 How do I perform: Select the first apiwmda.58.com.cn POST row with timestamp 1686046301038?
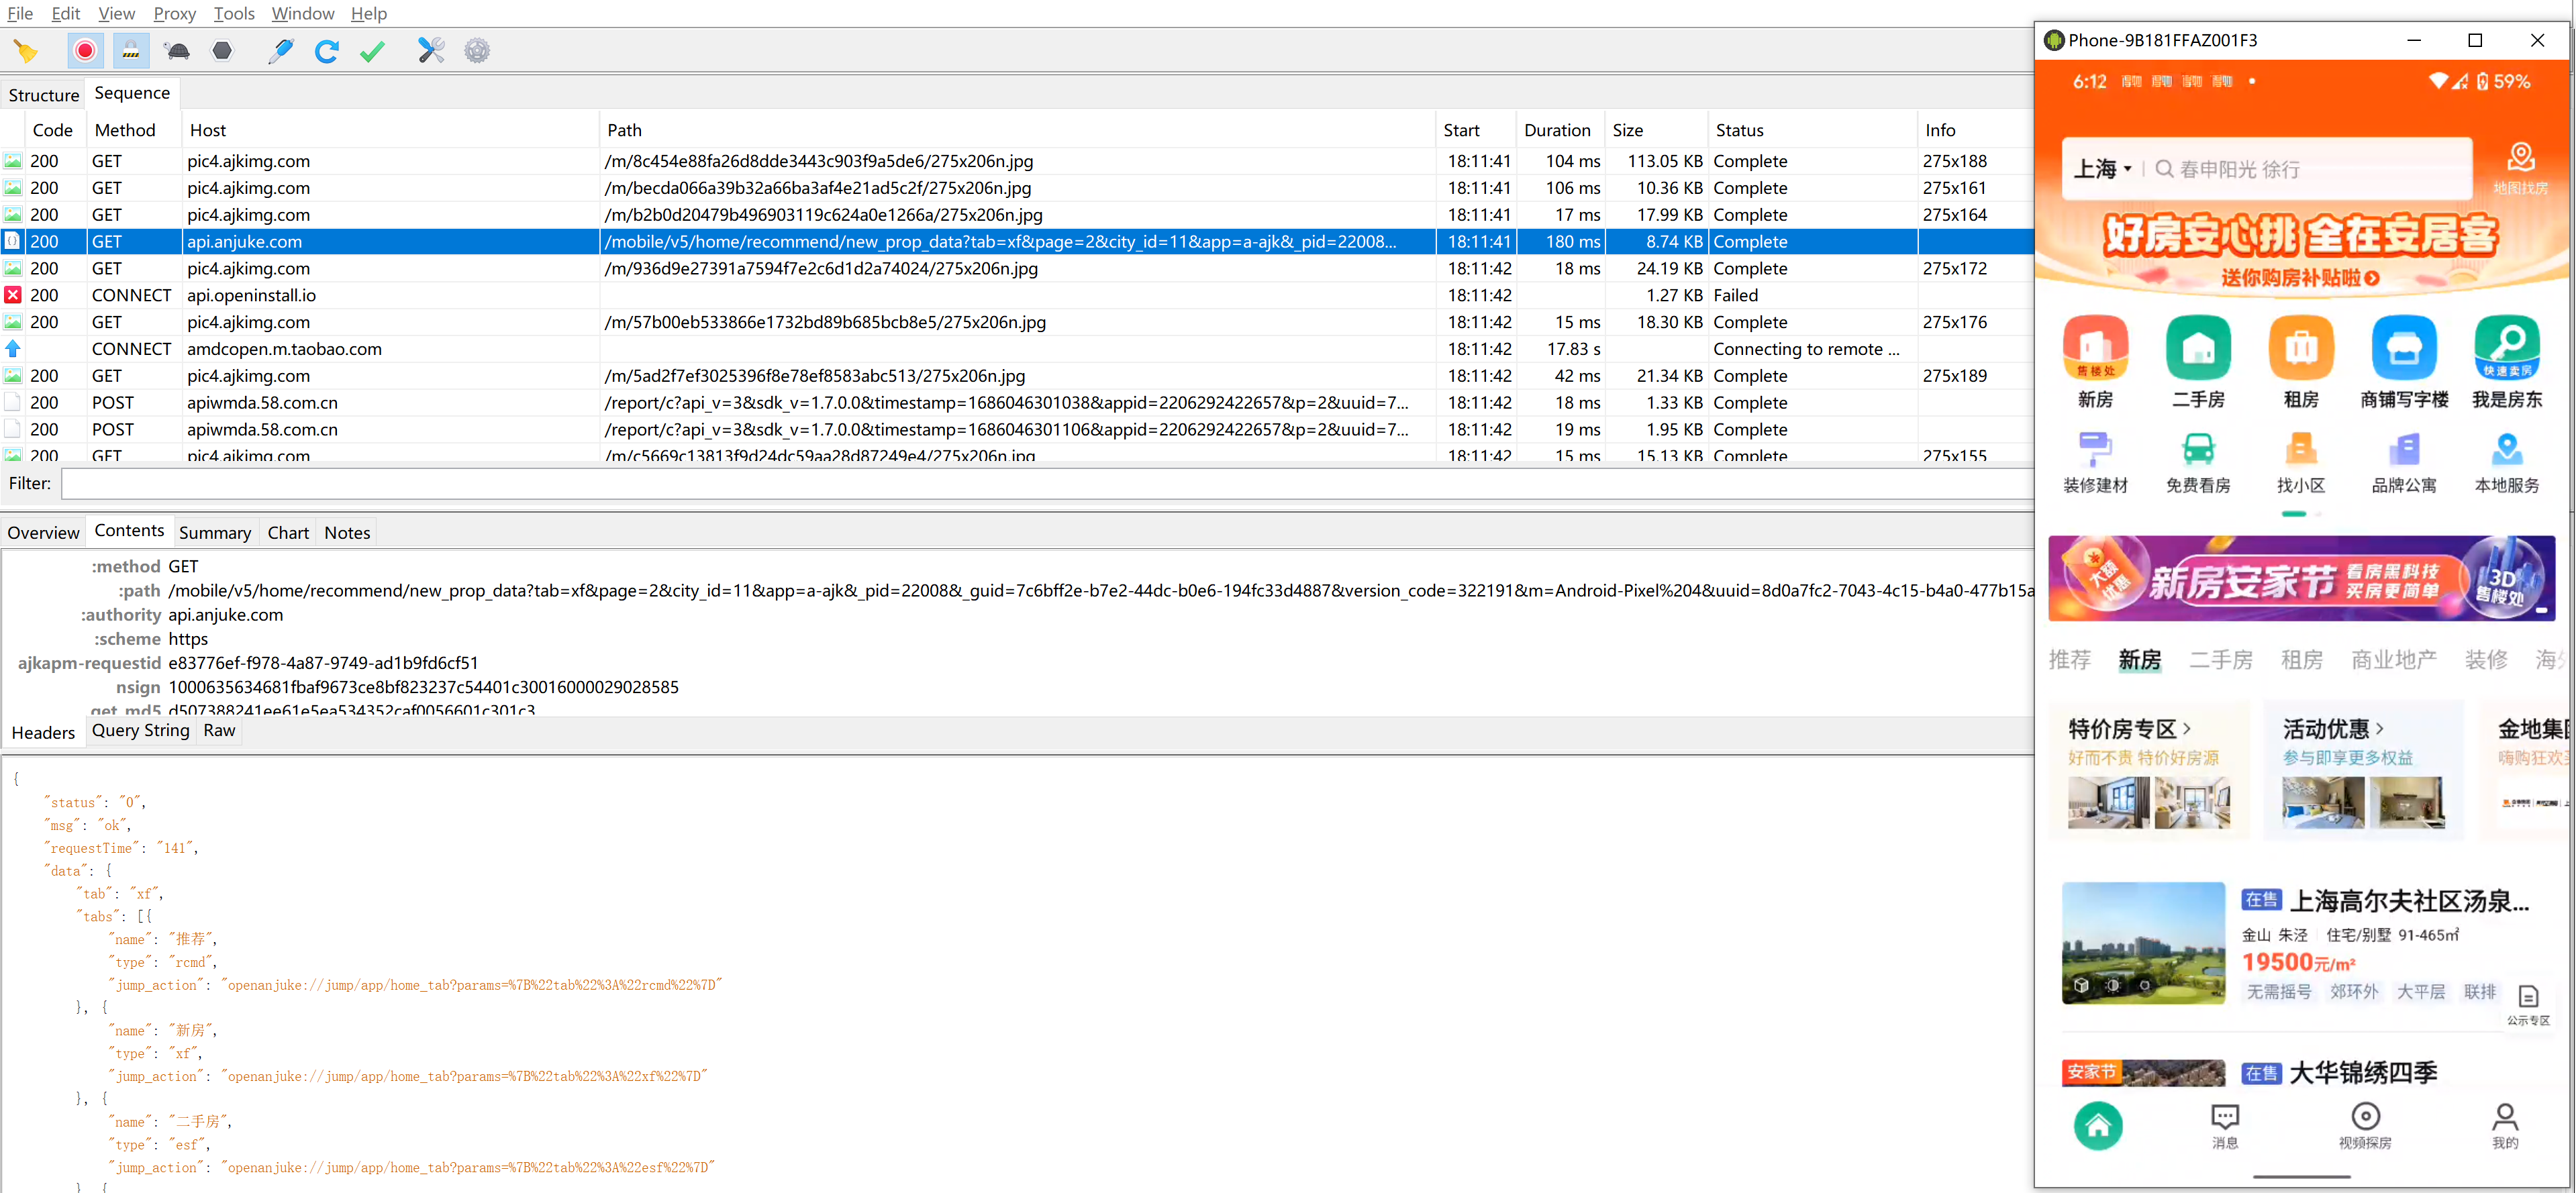coord(1017,403)
